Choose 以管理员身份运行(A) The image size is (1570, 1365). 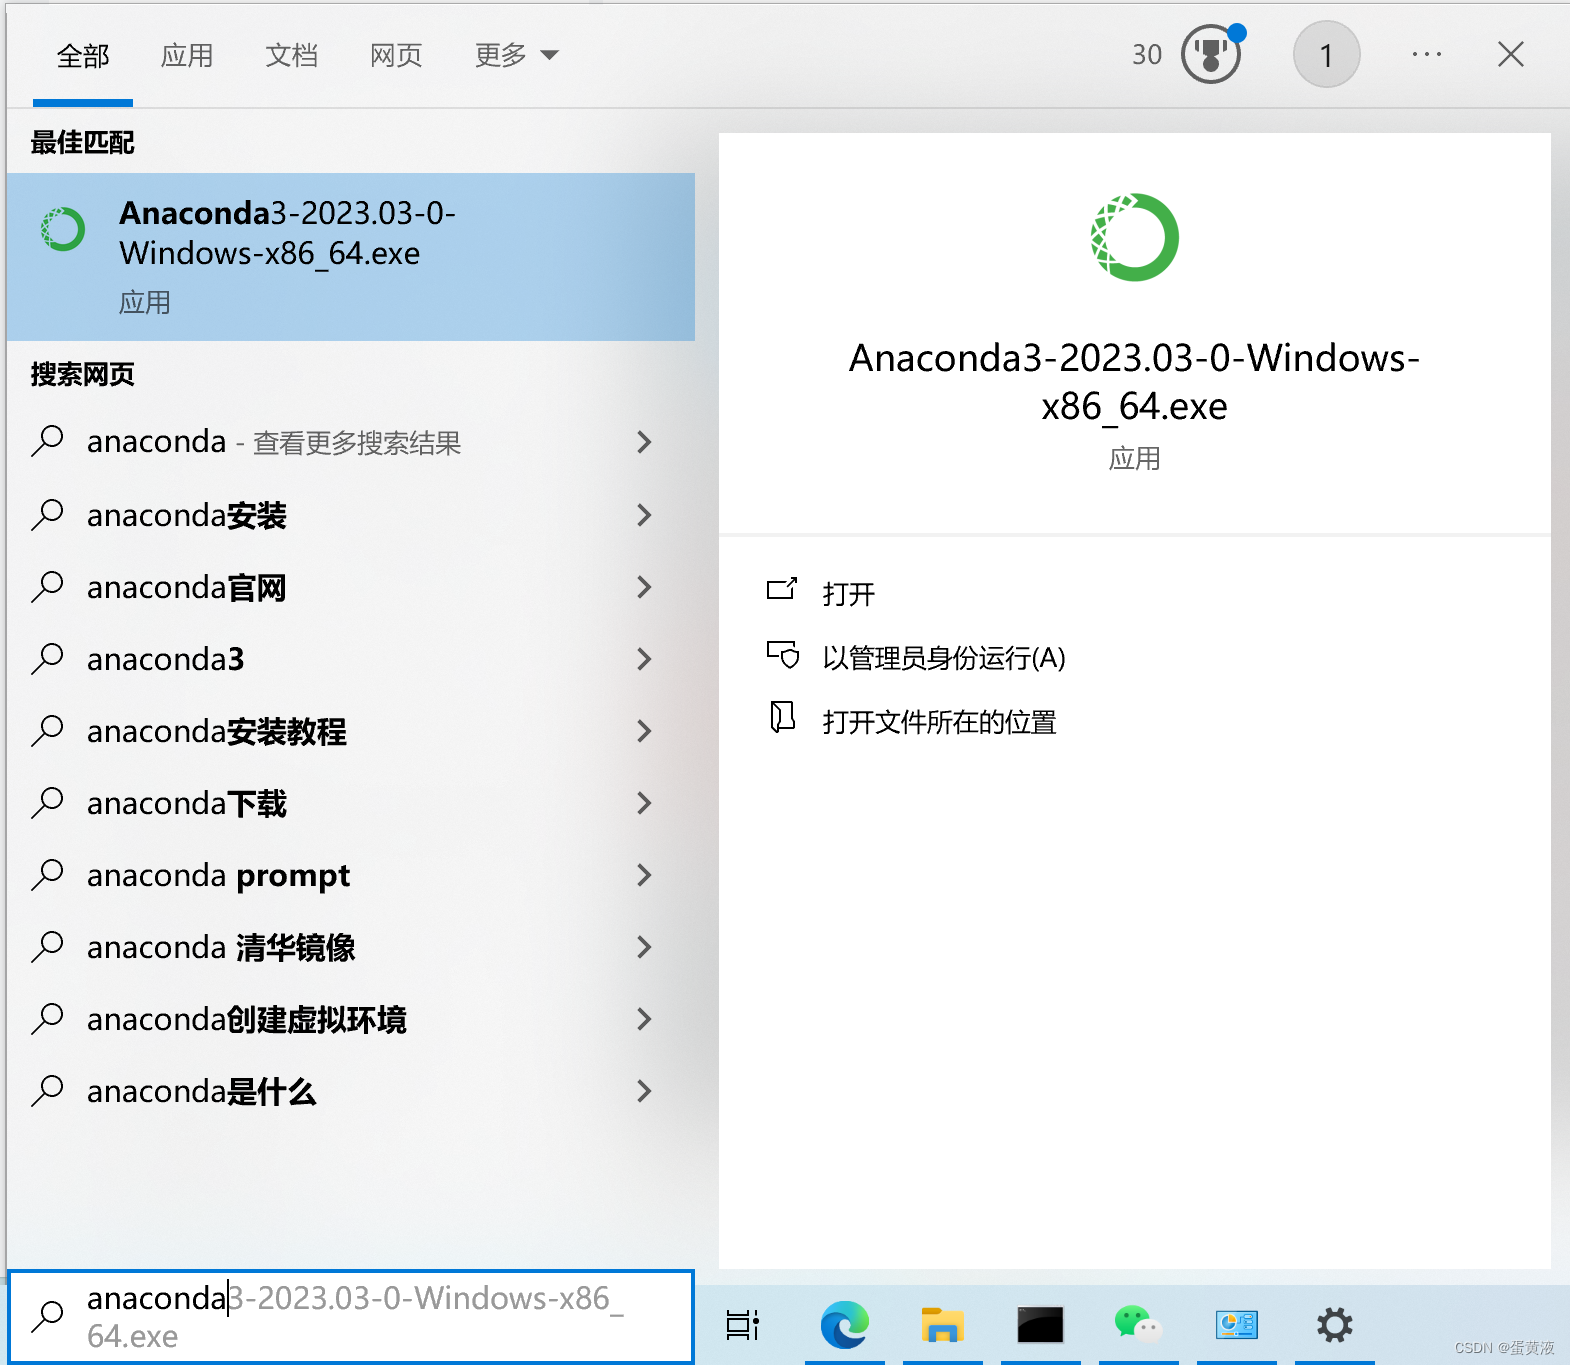click(x=944, y=658)
